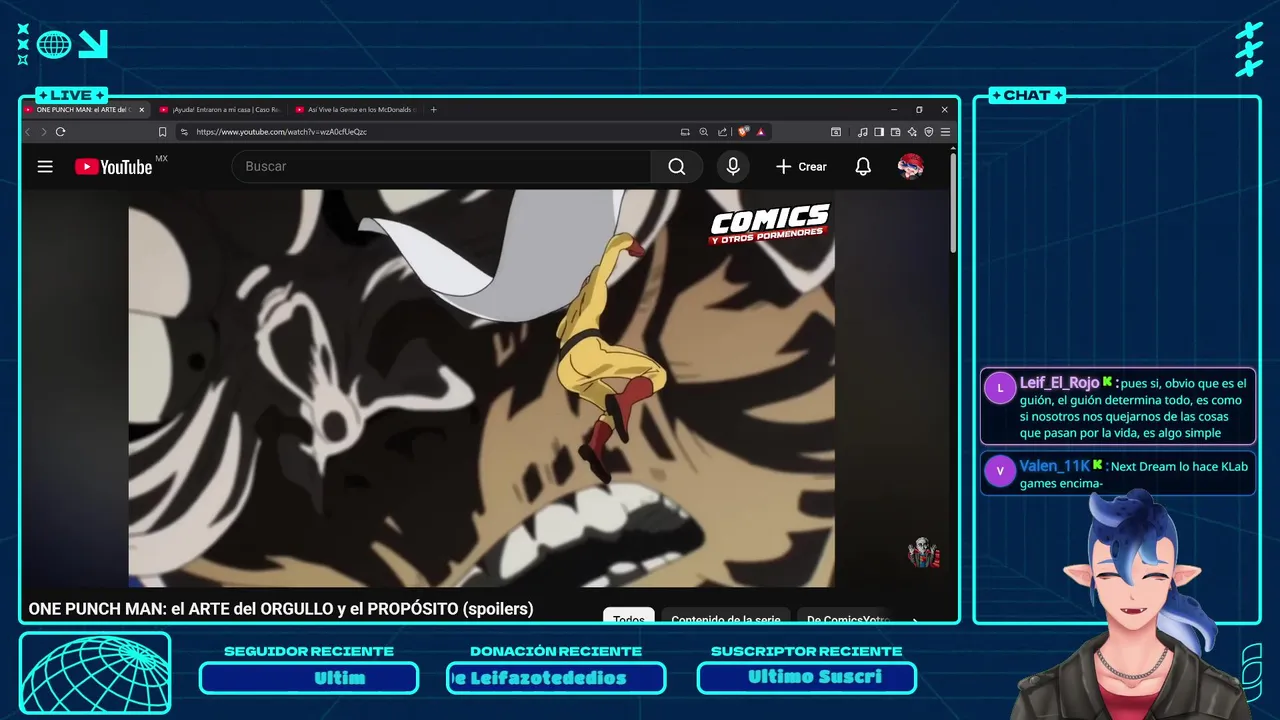Open the browser main menu
The width and height of the screenshot is (1280, 720).
point(945,132)
